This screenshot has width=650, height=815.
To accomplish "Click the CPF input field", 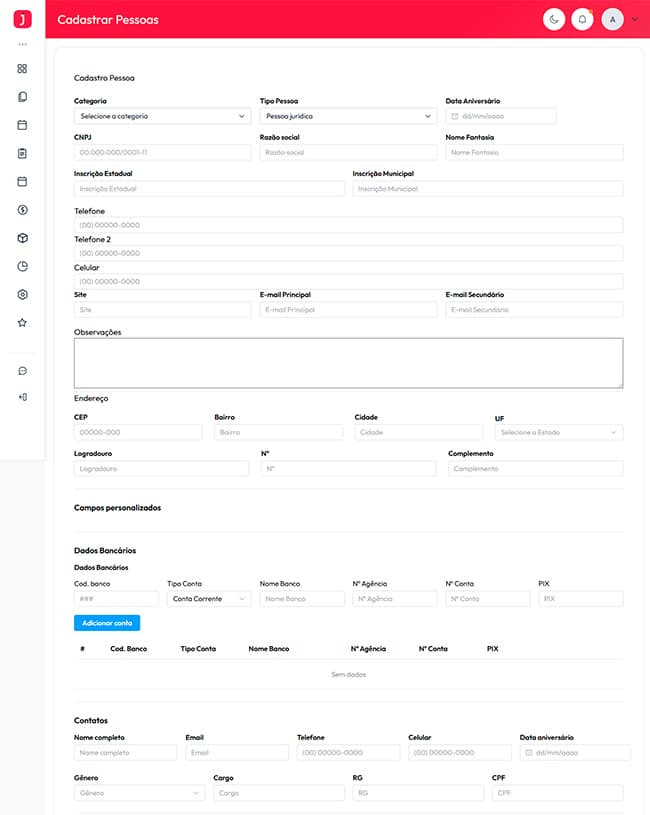I will (x=558, y=793).
